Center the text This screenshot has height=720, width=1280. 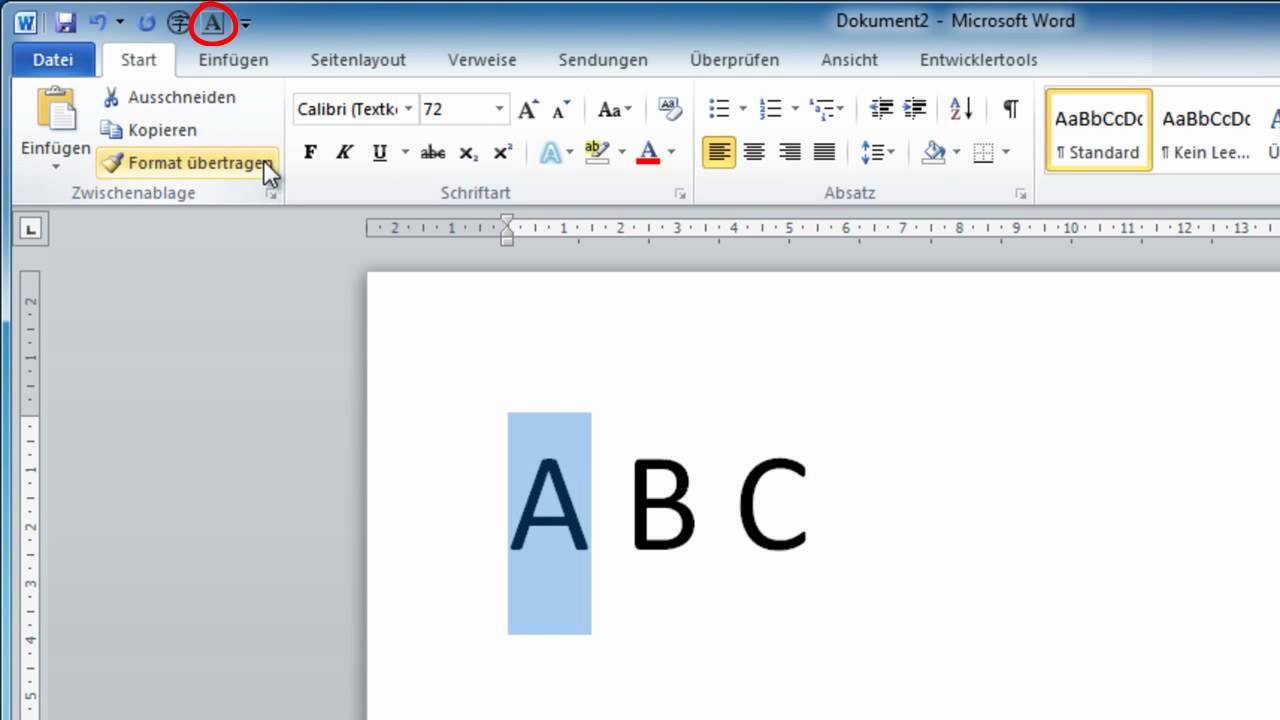click(x=755, y=152)
